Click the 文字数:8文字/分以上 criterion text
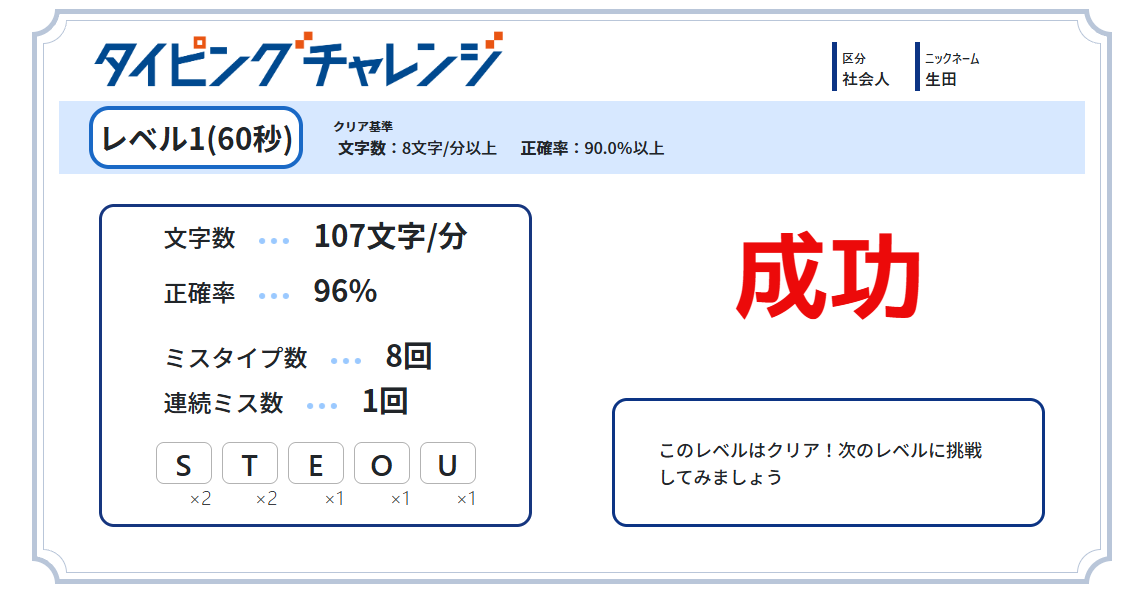The width and height of the screenshot is (1128, 604). point(417,149)
